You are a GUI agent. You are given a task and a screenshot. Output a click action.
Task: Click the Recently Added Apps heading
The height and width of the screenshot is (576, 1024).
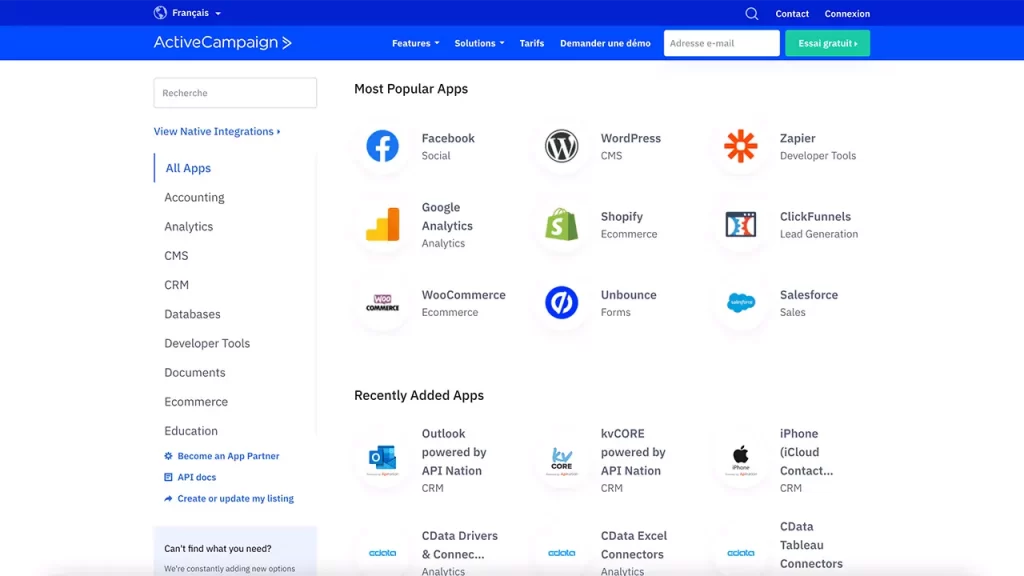point(419,395)
